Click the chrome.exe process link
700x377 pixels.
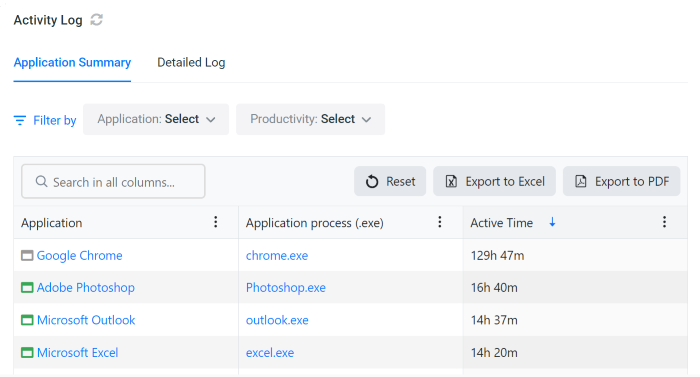point(277,256)
